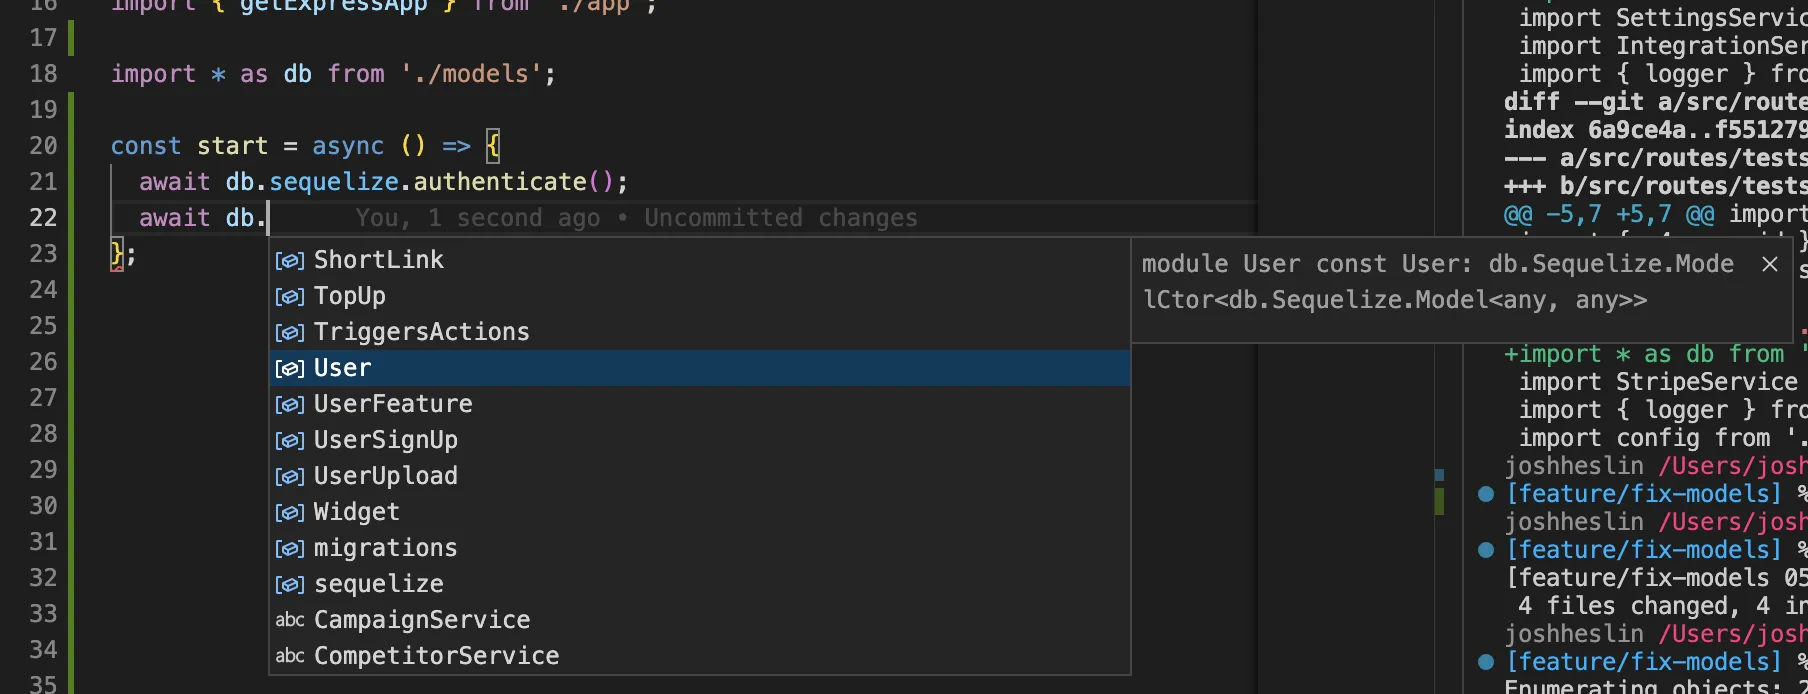Click the opening brace on line 20

[x=493, y=146]
